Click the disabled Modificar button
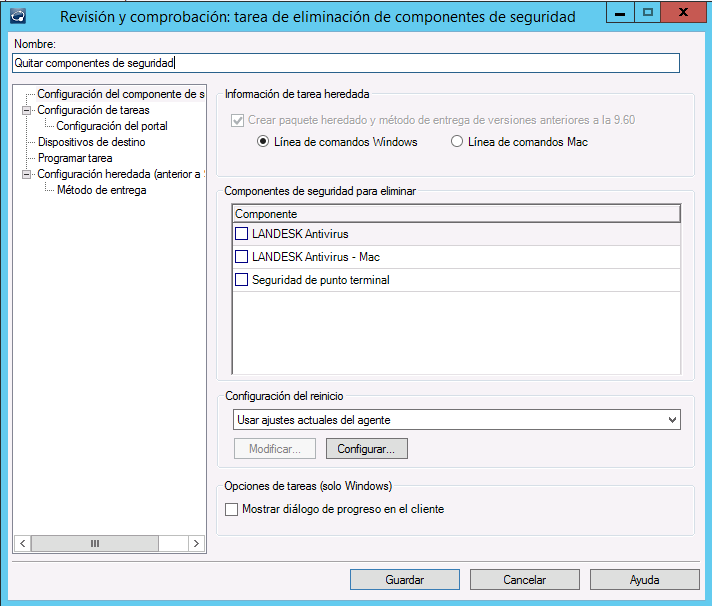The width and height of the screenshot is (712, 606). coord(275,449)
